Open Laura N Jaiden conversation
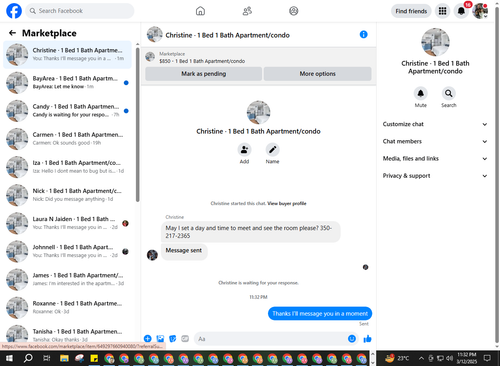 pos(67,223)
